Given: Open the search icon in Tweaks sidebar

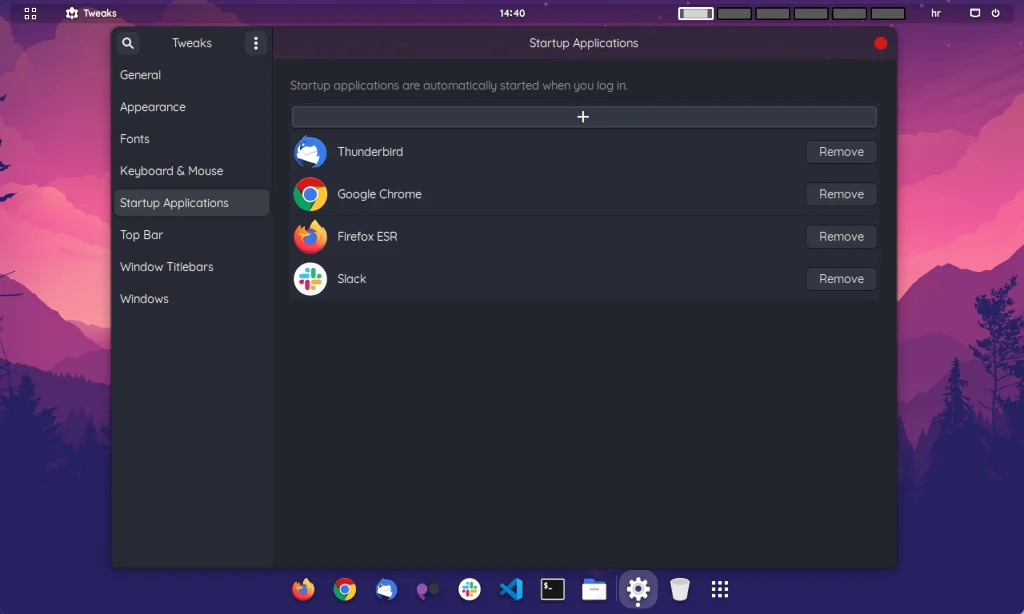Looking at the screenshot, I should point(128,43).
